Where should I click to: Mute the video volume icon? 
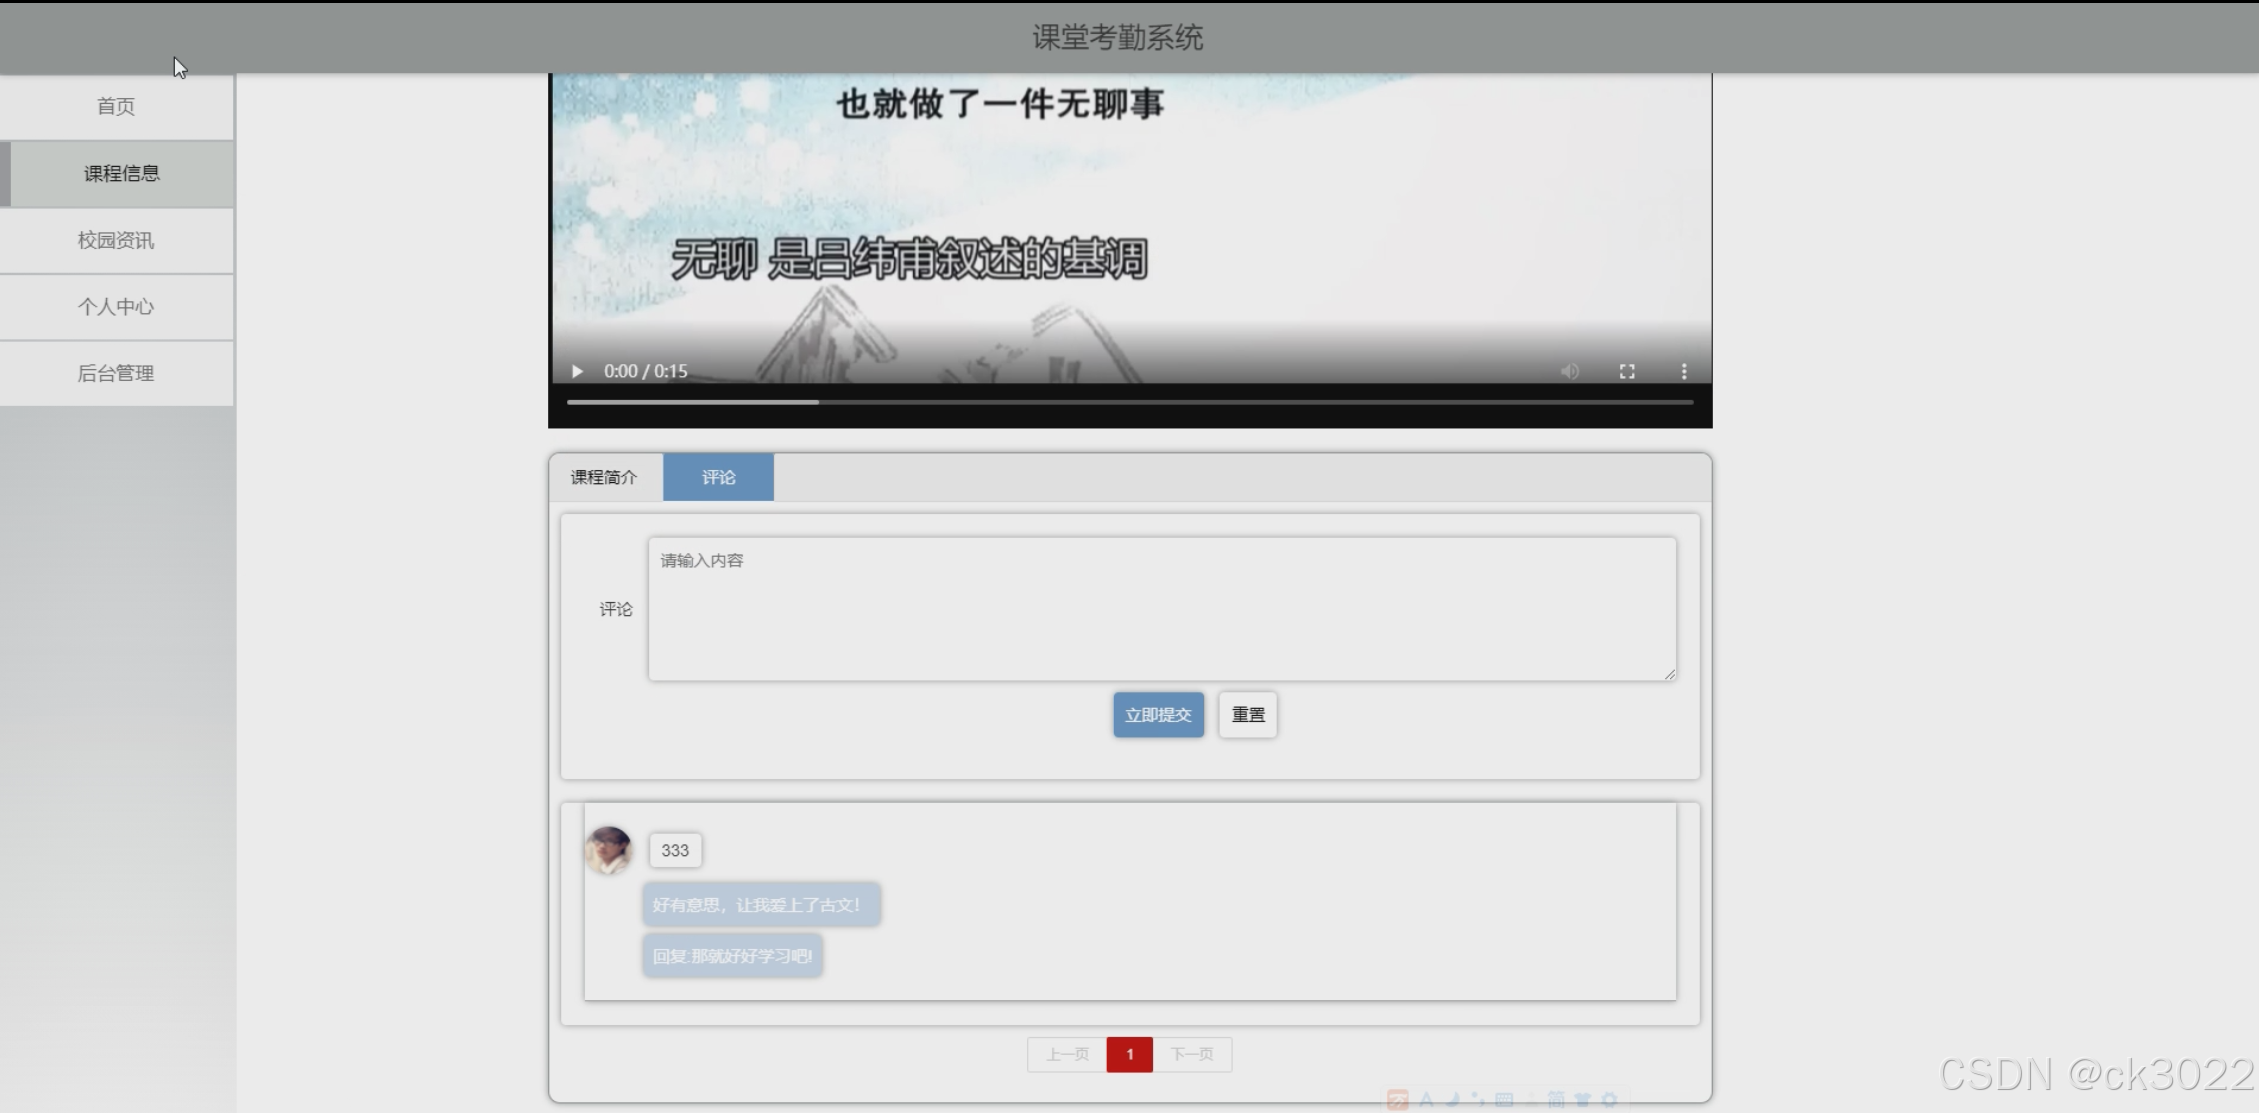(x=1570, y=371)
